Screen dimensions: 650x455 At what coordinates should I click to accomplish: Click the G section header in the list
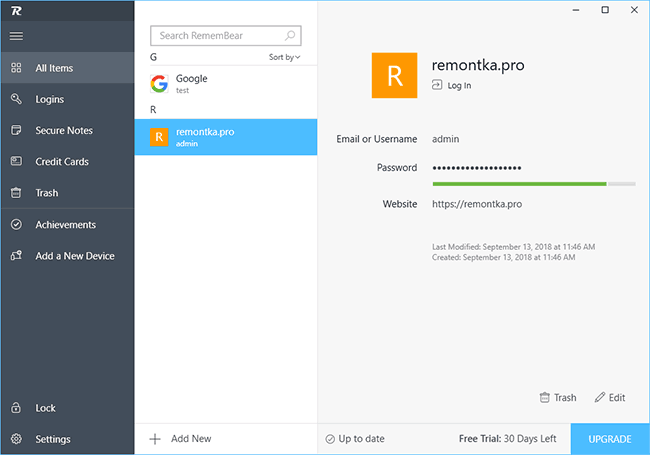click(x=153, y=57)
